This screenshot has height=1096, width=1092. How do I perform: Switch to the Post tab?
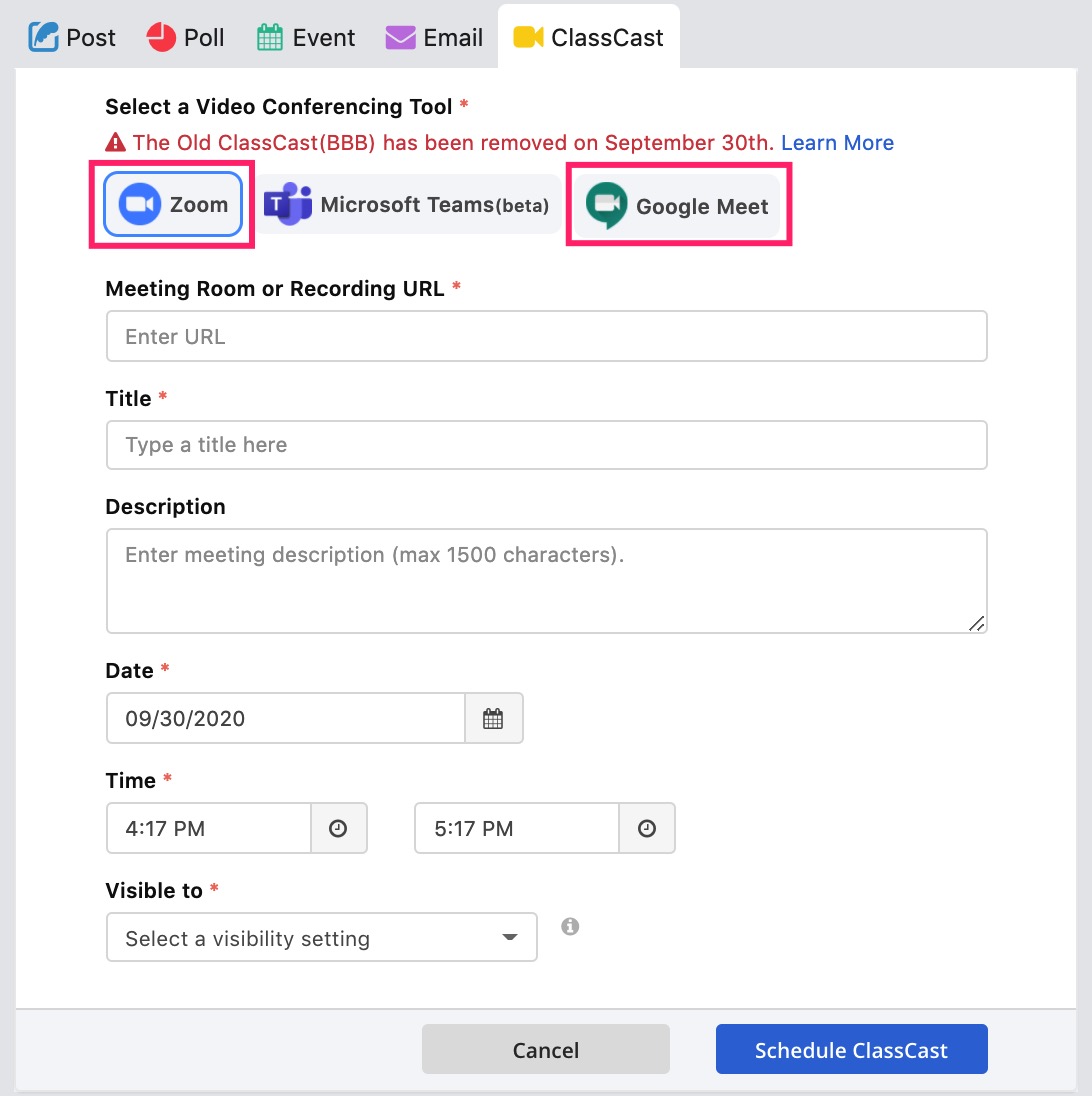click(x=72, y=37)
